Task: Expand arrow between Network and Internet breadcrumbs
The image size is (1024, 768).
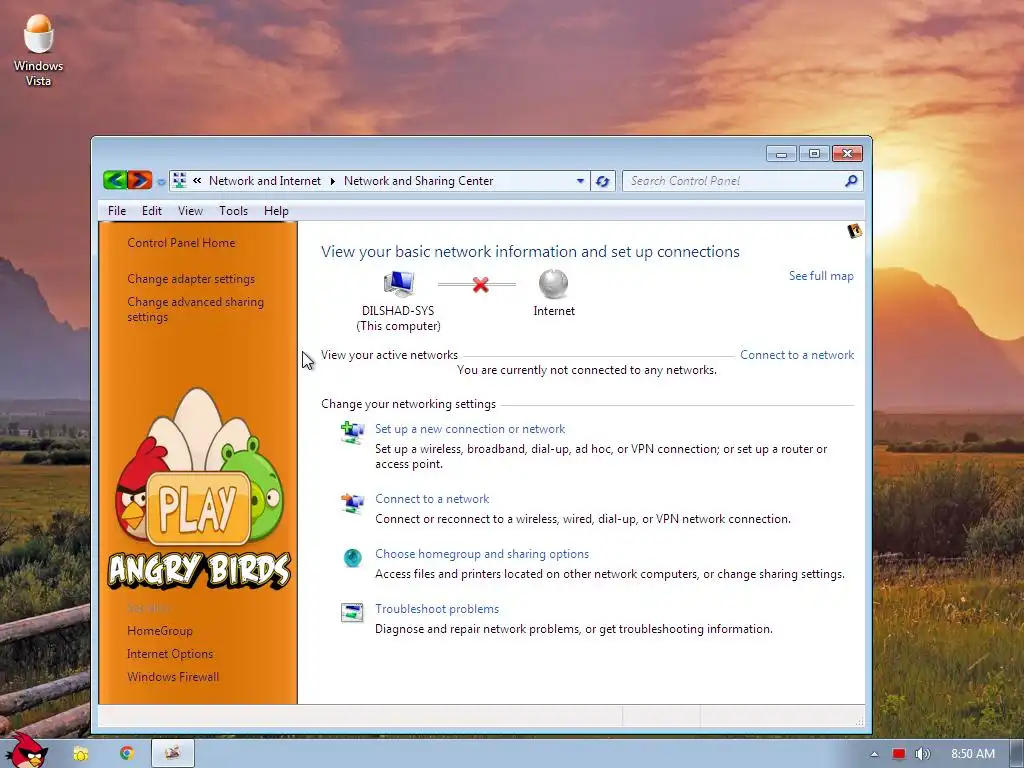Action: [332, 181]
